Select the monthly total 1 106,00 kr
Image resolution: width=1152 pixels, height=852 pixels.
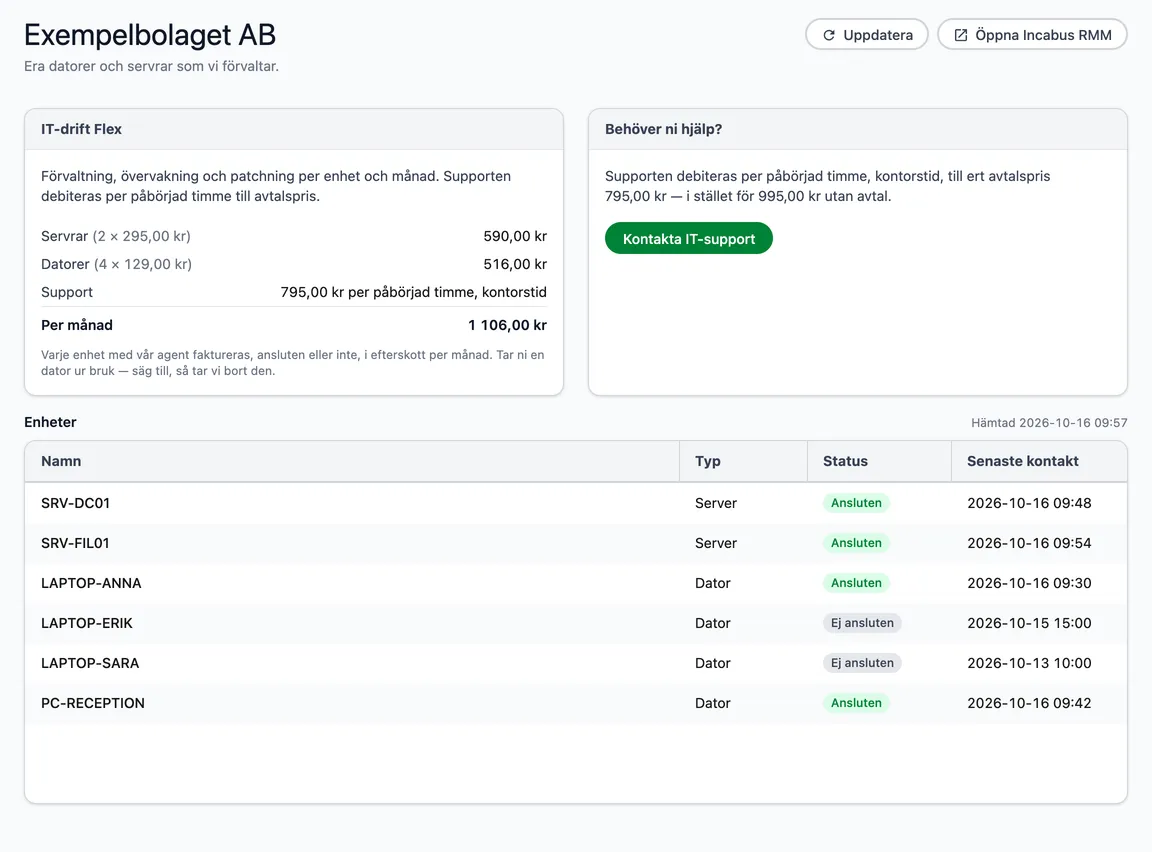508,325
